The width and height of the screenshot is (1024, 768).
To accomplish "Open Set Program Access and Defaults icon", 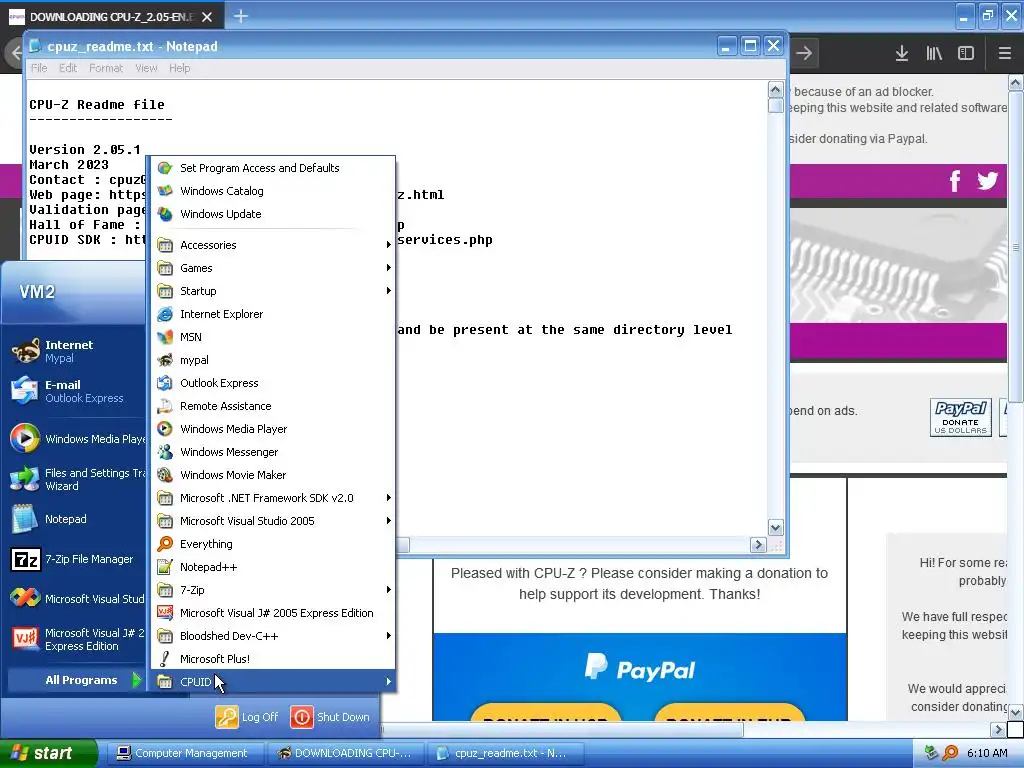I will pyautogui.click(x=165, y=168).
